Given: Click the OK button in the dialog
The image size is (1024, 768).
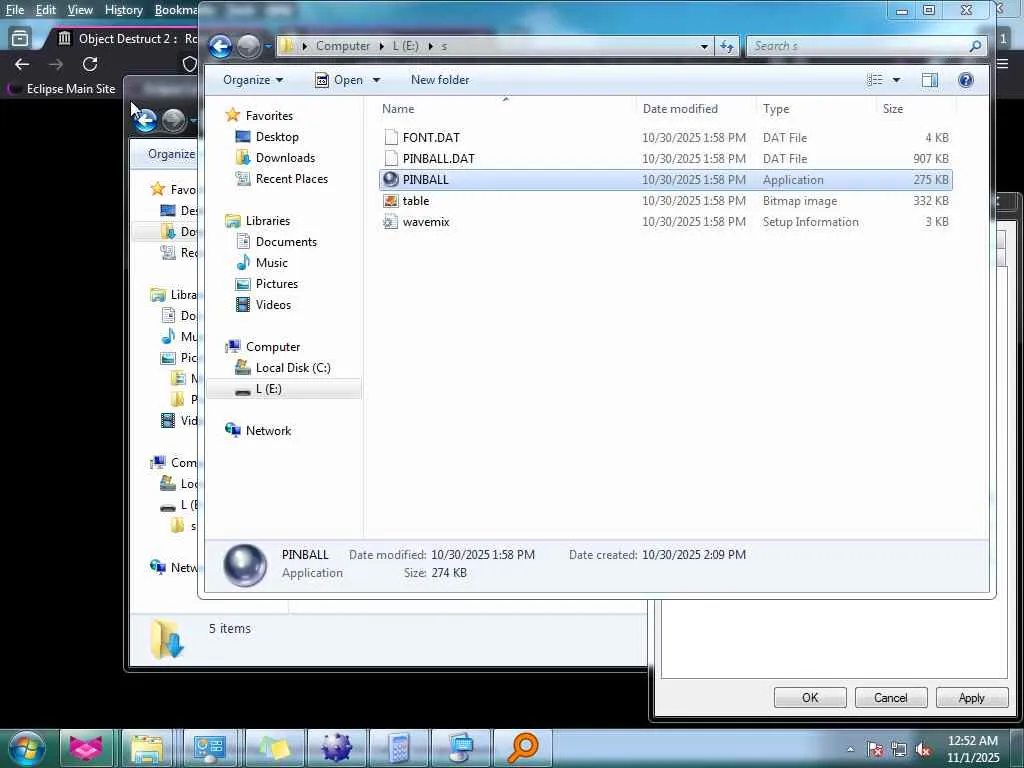Looking at the screenshot, I should pos(810,697).
